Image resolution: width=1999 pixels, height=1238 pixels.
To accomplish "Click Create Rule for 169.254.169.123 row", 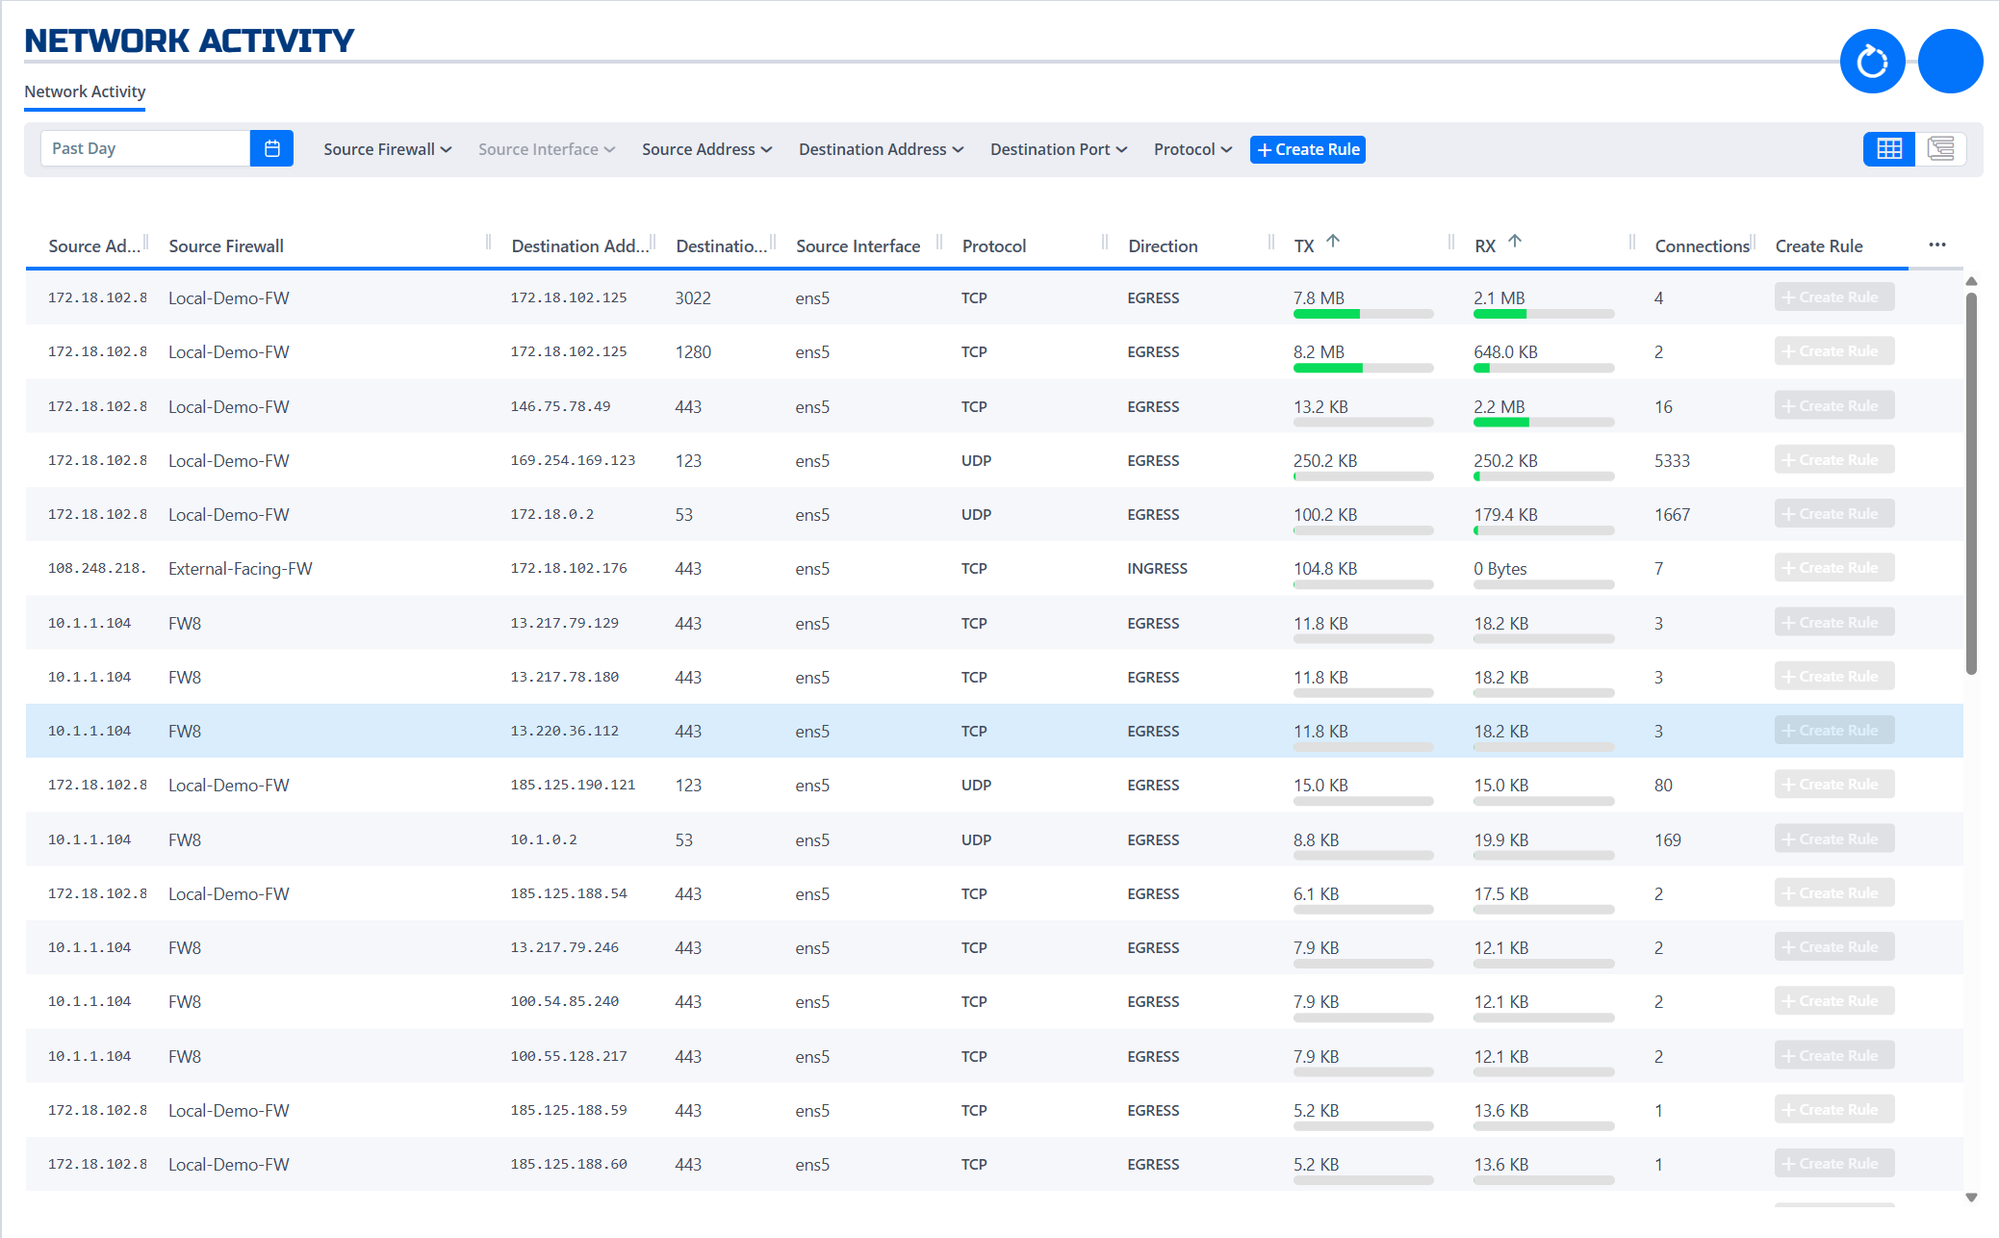I will click(1834, 460).
